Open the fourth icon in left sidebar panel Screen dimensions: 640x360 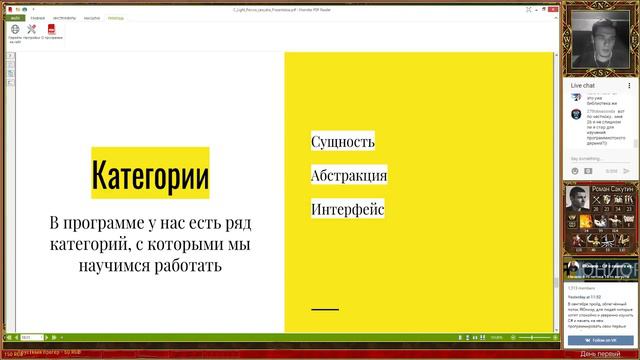coord(11,83)
